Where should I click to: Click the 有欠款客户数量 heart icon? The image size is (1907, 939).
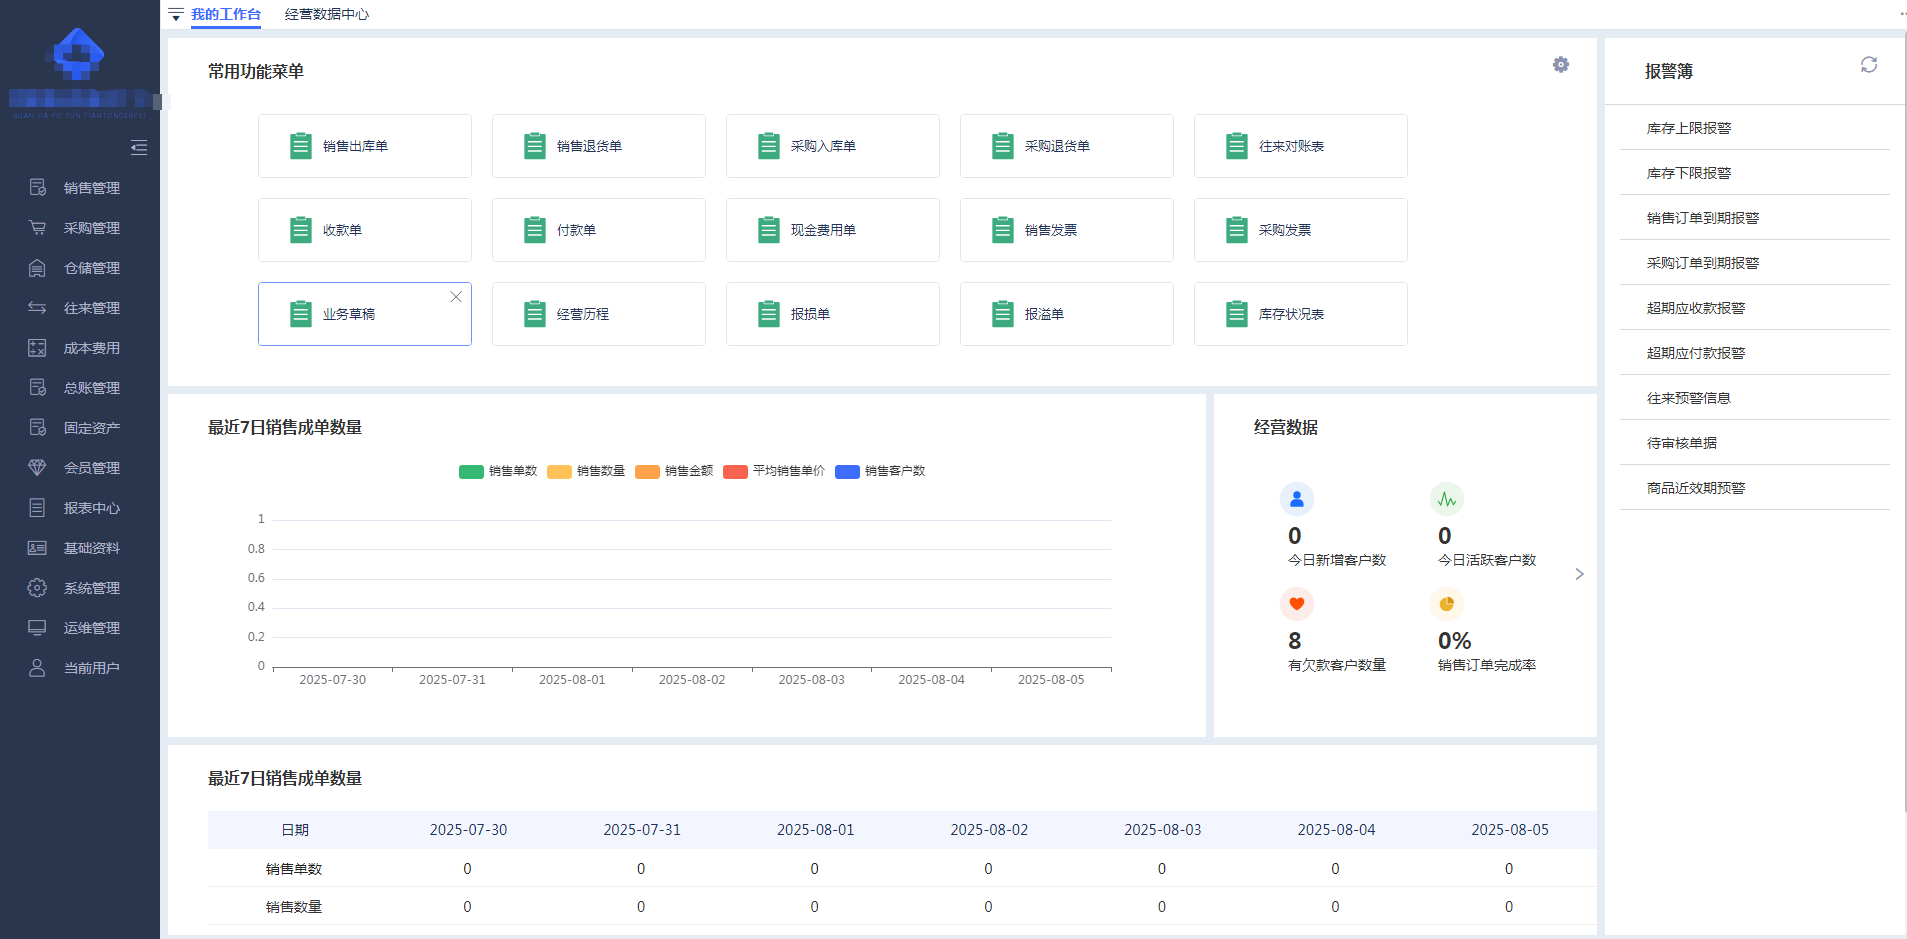1296,604
